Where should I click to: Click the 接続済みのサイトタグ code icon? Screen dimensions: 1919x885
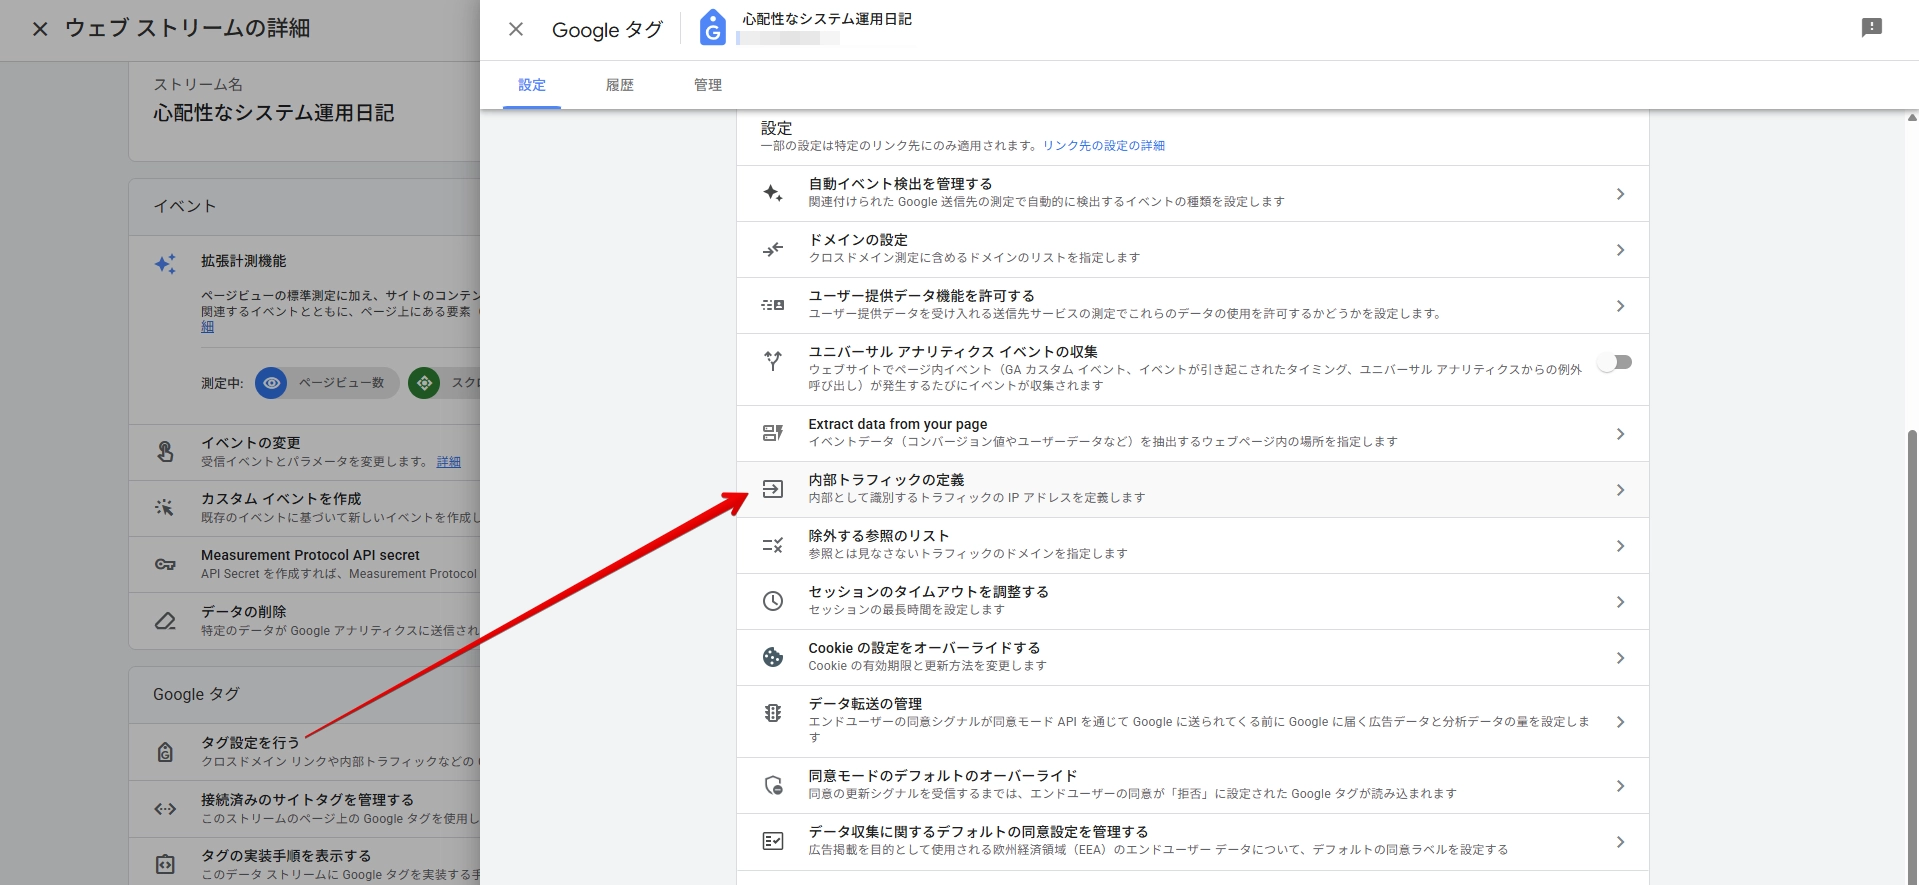tap(165, 808)
